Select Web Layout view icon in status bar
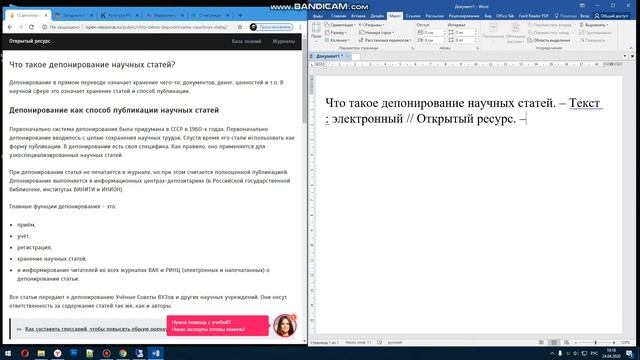Screen dimensions: 640x360 coord(567,342)
